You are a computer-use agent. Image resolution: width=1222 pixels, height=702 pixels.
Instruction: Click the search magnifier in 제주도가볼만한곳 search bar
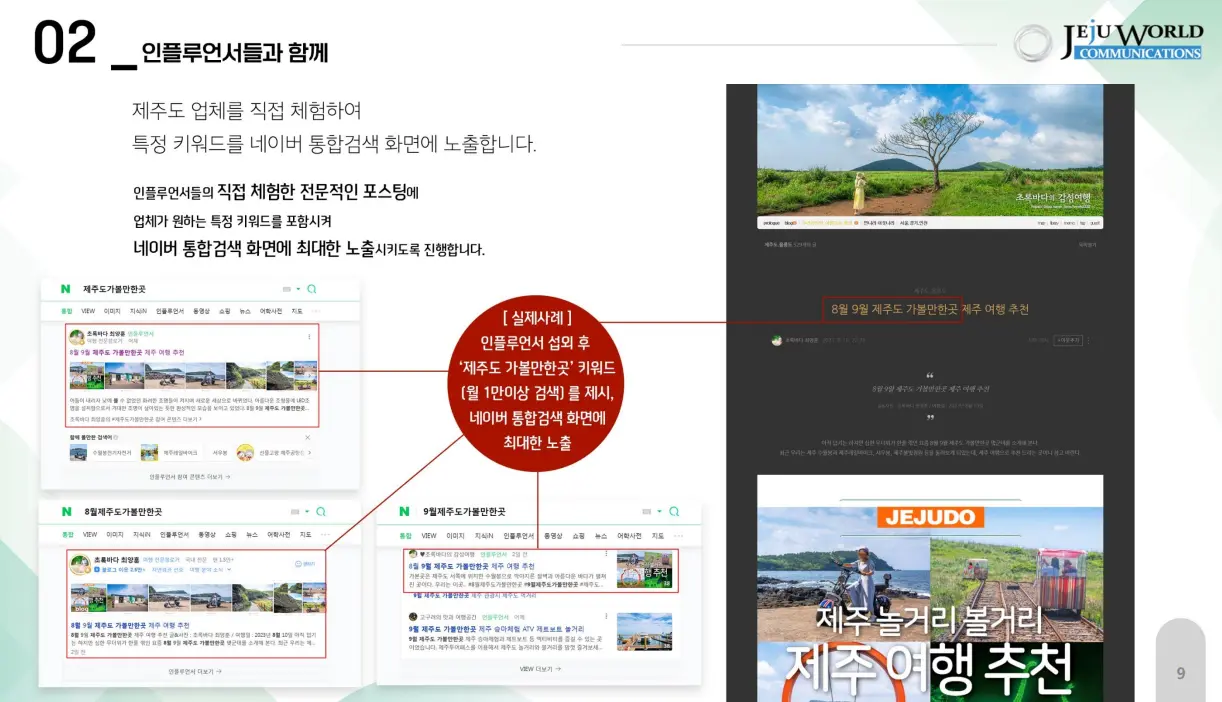click(311, 289)
